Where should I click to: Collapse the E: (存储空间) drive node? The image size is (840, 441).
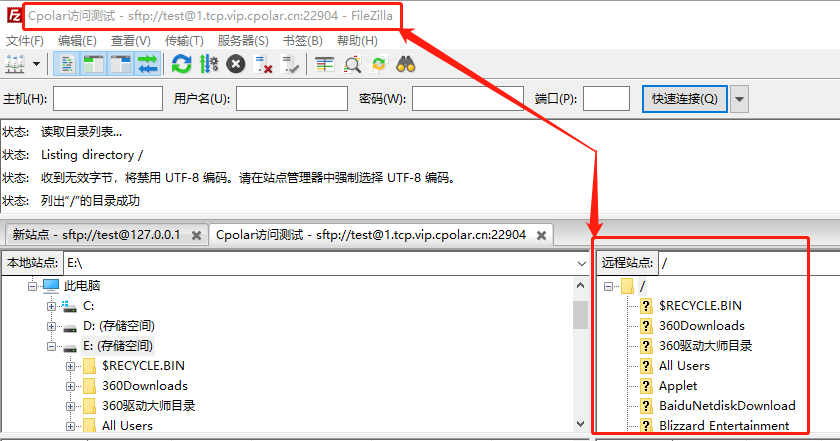coord(51,347)
